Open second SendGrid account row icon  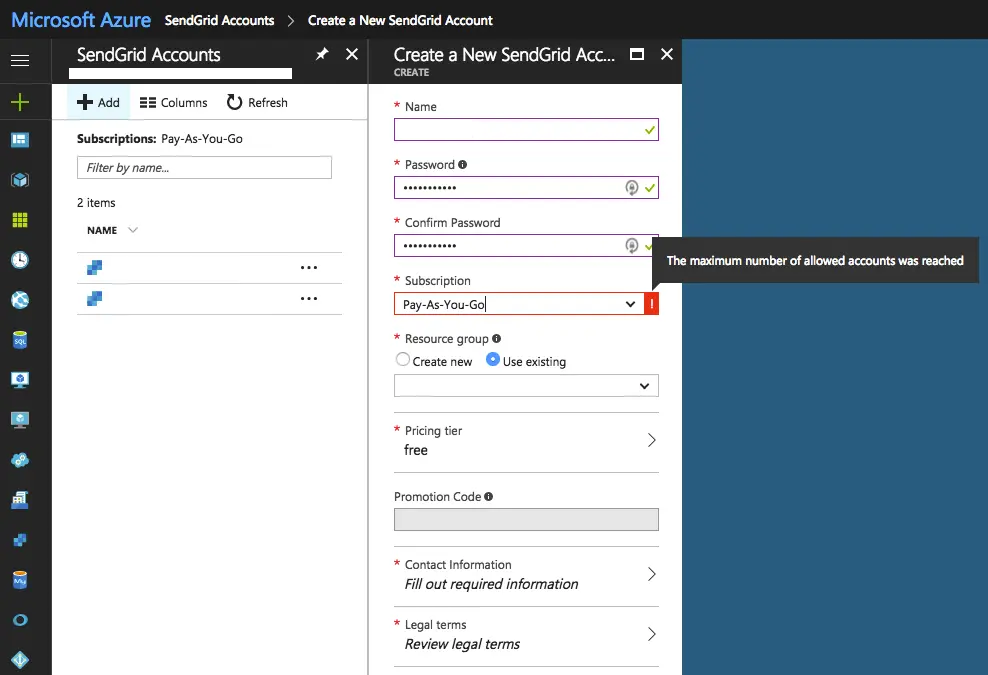coord(95,299)
